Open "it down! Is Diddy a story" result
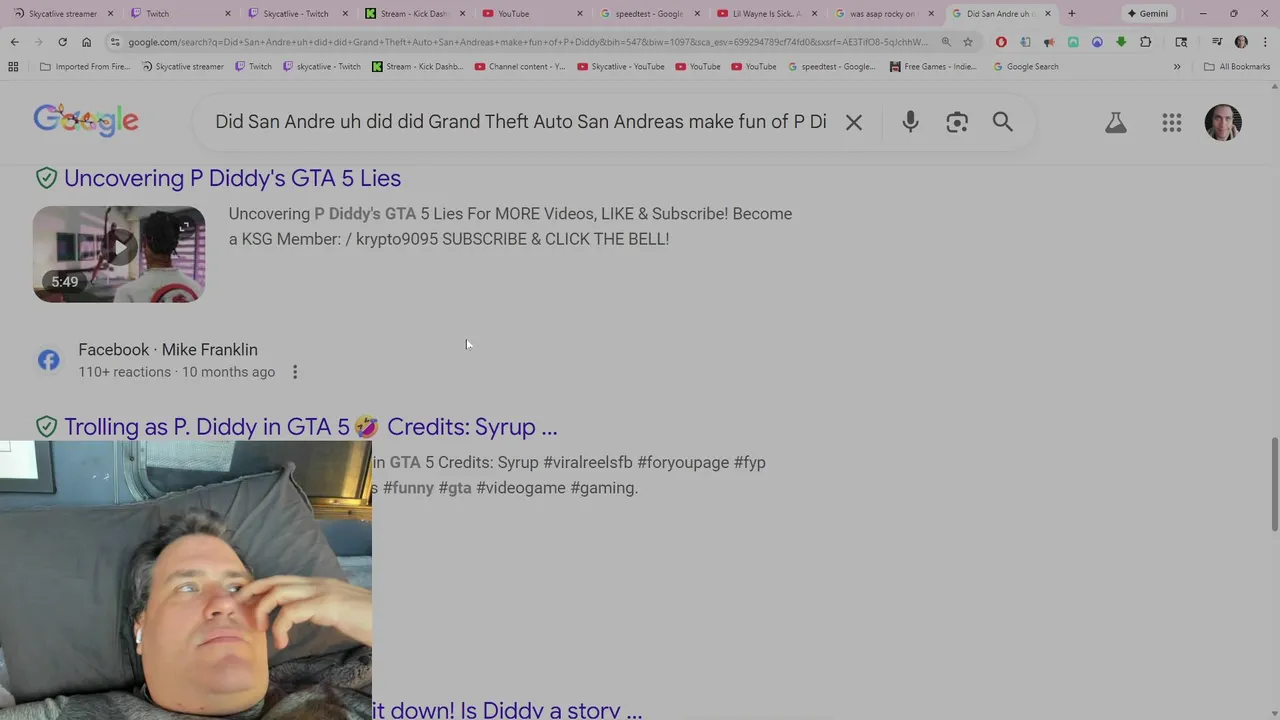This screenshot has width=1280, height=720. pos(507,710)
